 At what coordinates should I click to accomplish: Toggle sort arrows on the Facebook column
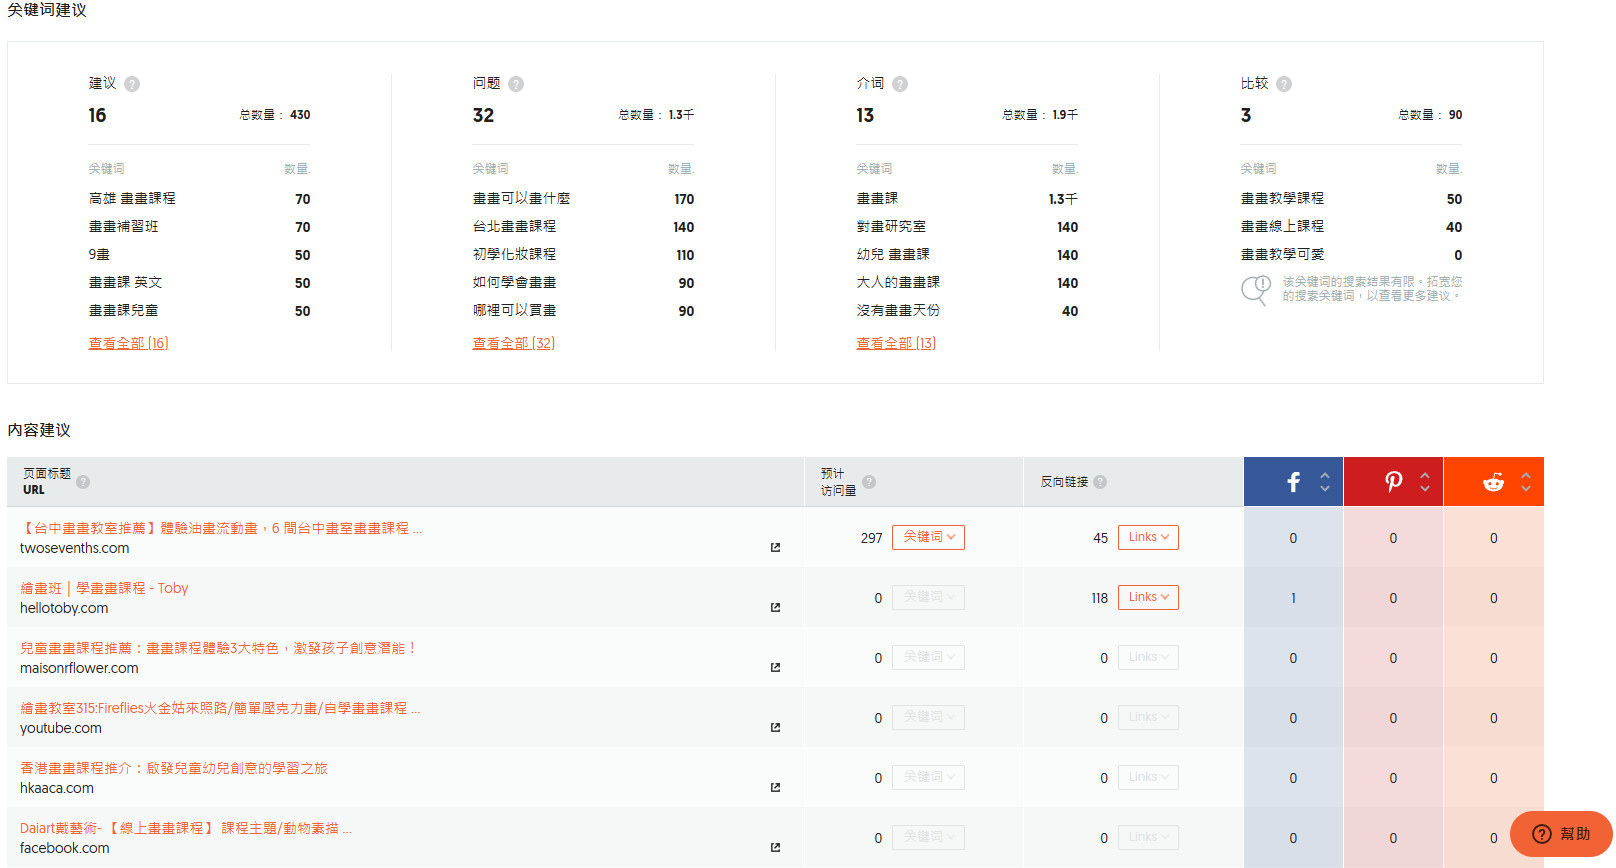click(x=1325, y=482)
